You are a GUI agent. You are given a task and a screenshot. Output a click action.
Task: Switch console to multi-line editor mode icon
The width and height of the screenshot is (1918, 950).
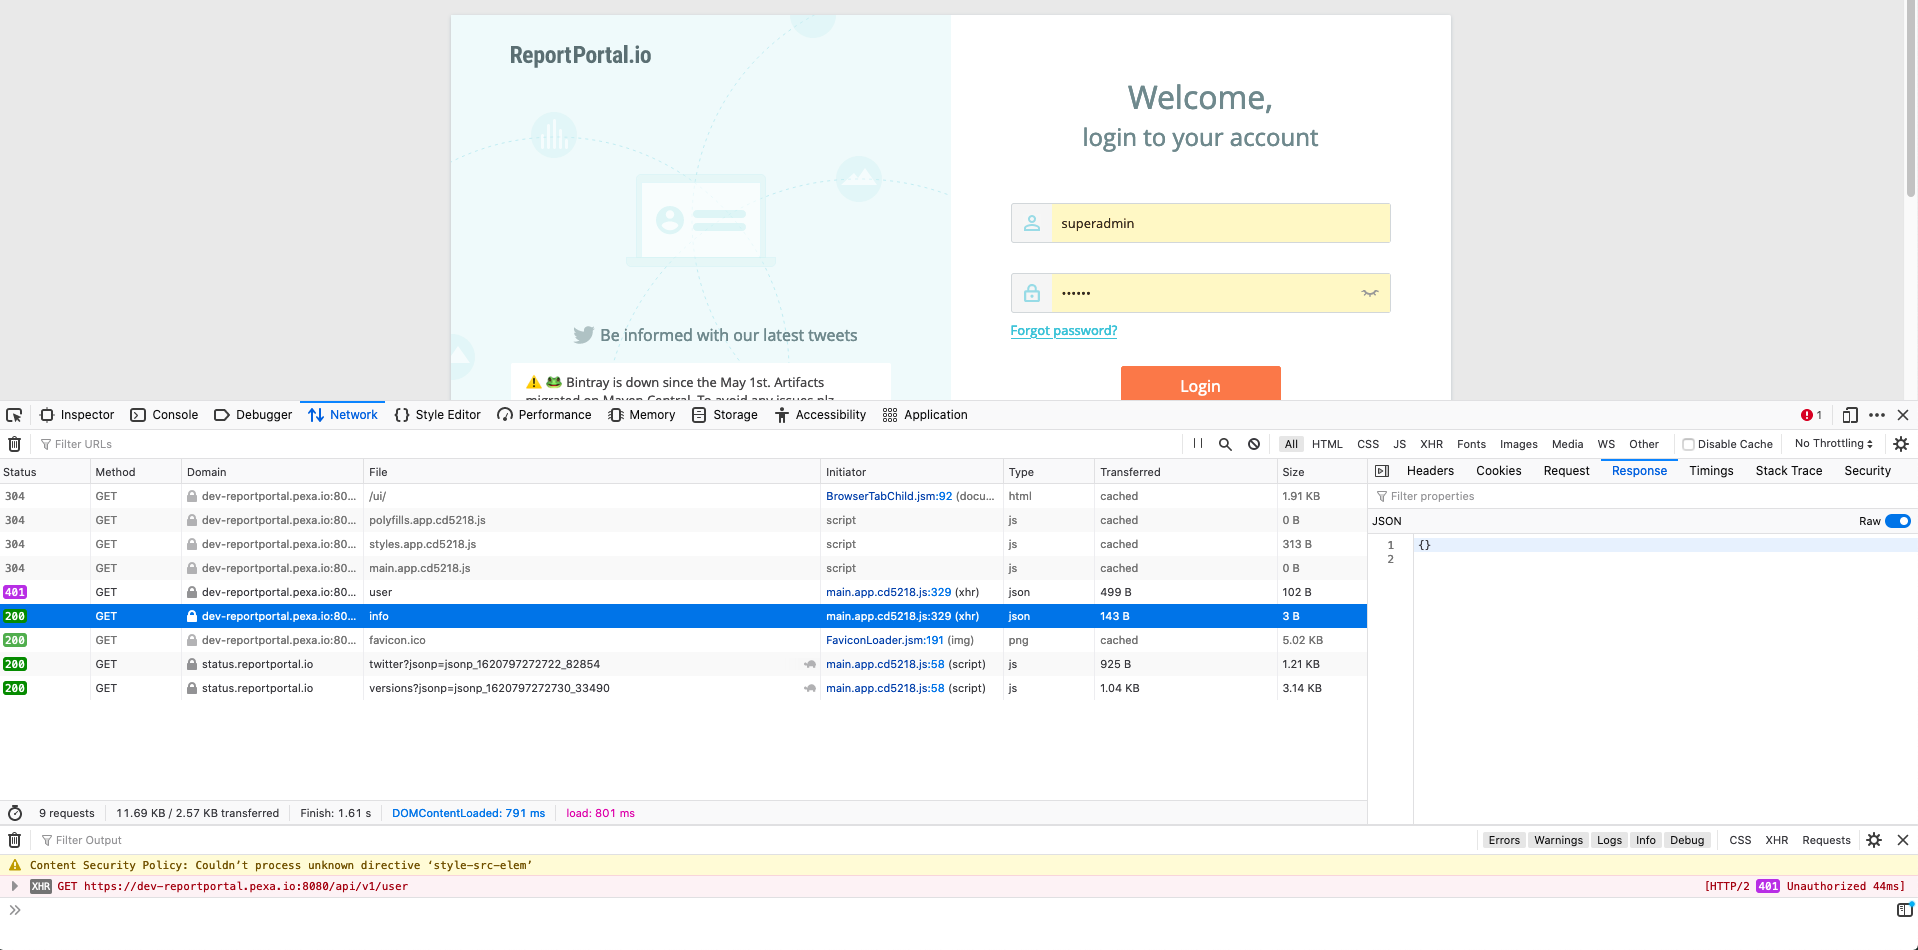pyautogui.click(x=1904, y=910)
